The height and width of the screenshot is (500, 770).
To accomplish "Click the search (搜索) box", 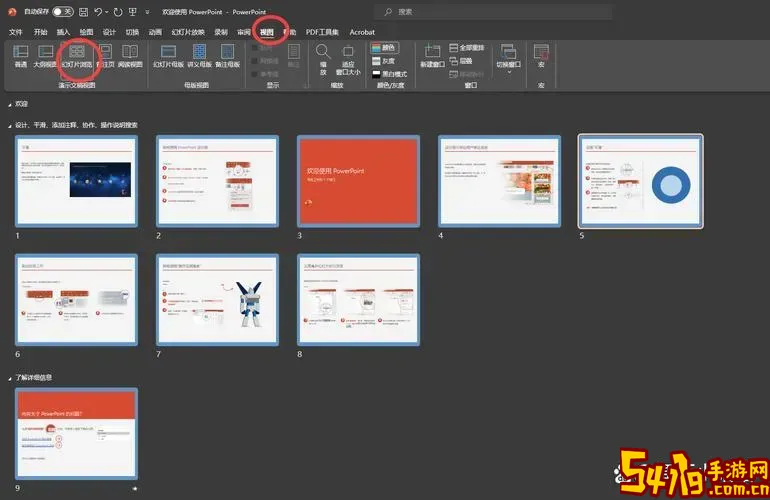I will point(494,12).
